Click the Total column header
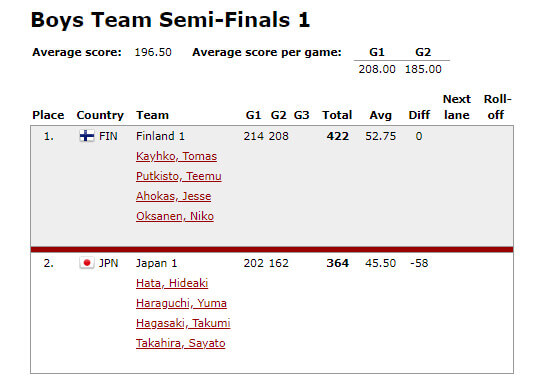Image resolution: width=544 pixels, height=383 pixels. 337,115
